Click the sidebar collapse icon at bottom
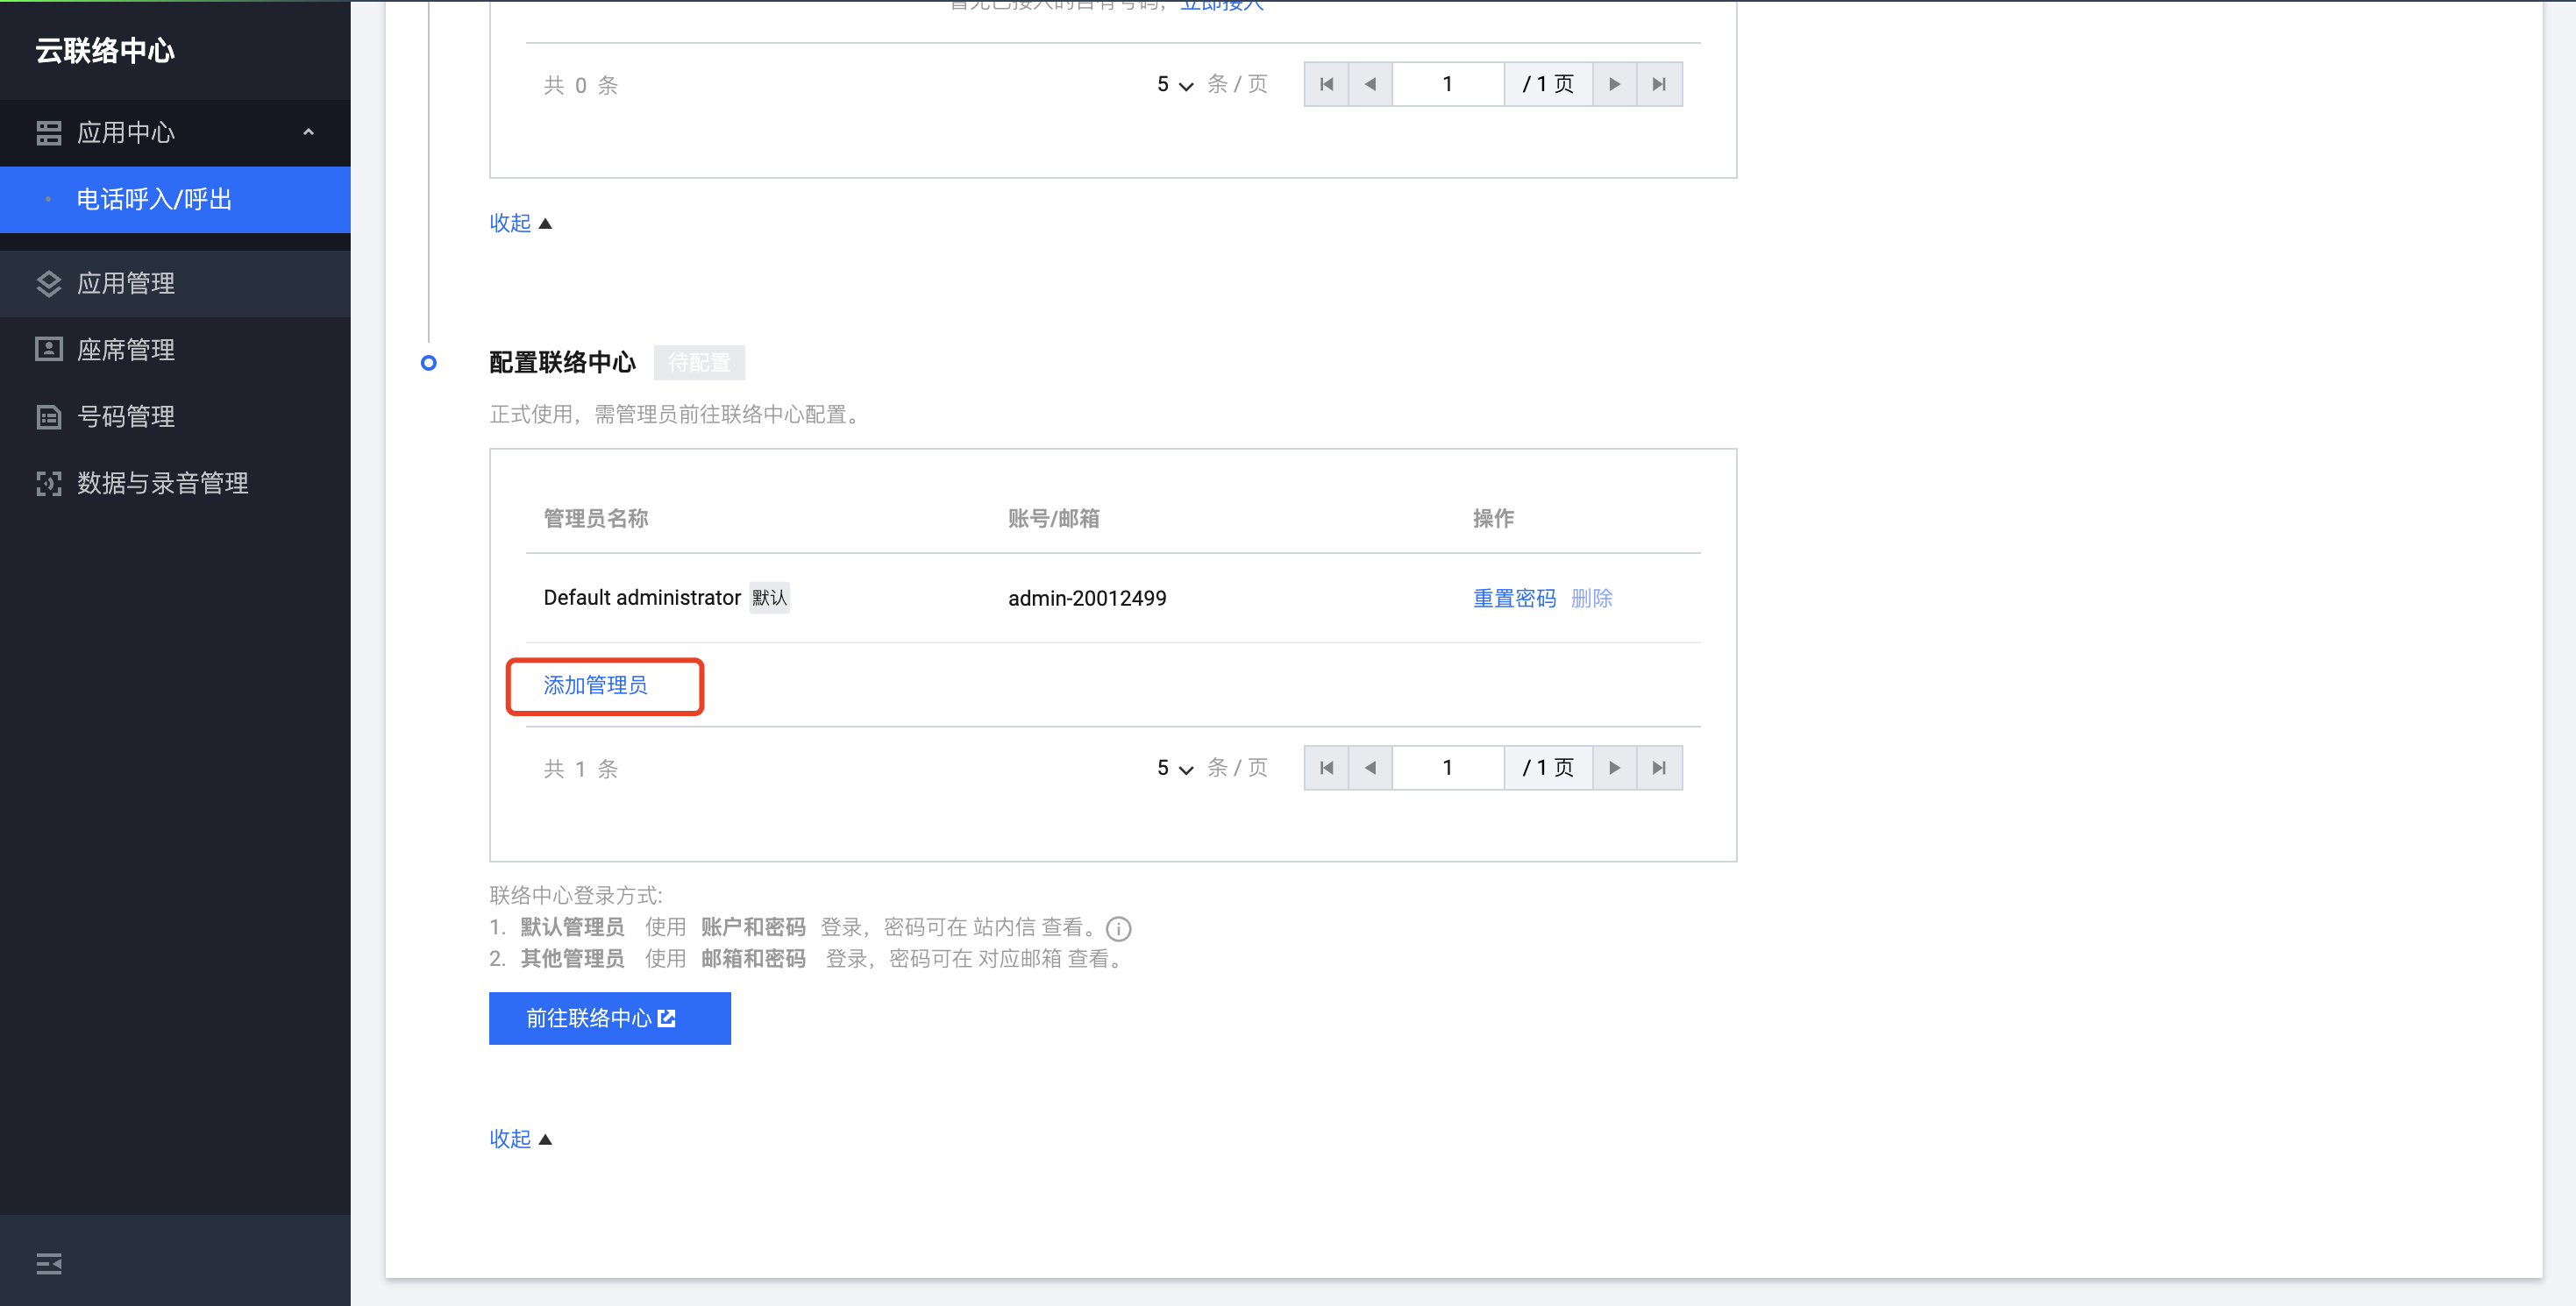Screen dimensions: 2576x1306 point(49,1264)
